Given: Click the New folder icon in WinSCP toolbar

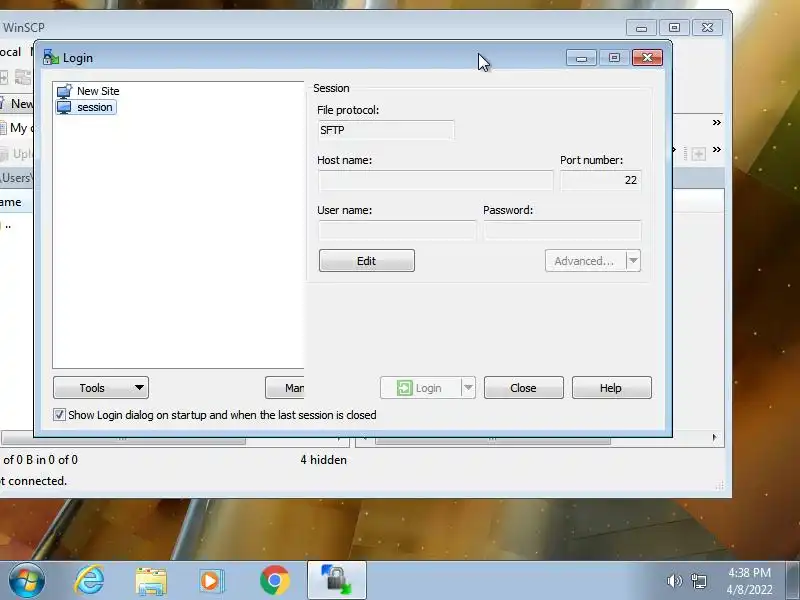Looking at the screenshot, I should [x=698, y=153].
